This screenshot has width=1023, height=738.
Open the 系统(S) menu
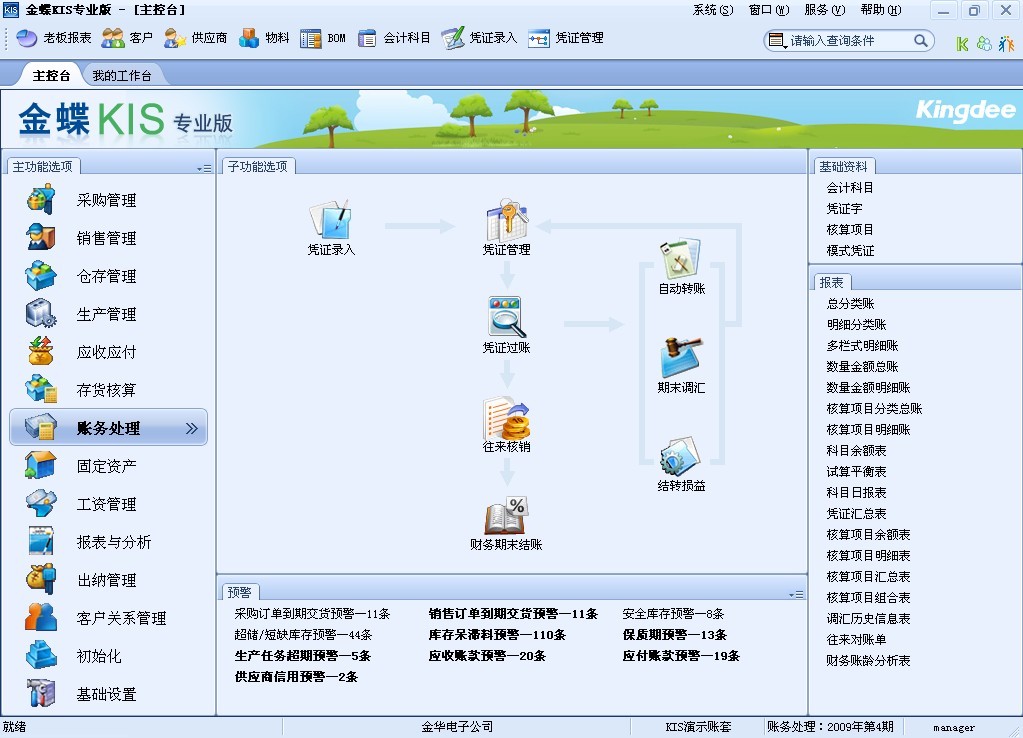click(712, 10)
